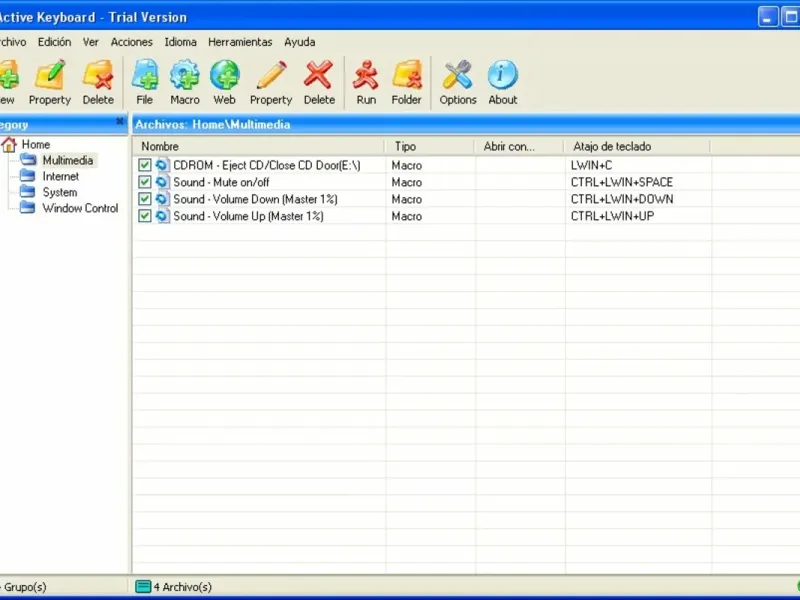
Task: Open the Idioma menu
Action: coord(180,42)
